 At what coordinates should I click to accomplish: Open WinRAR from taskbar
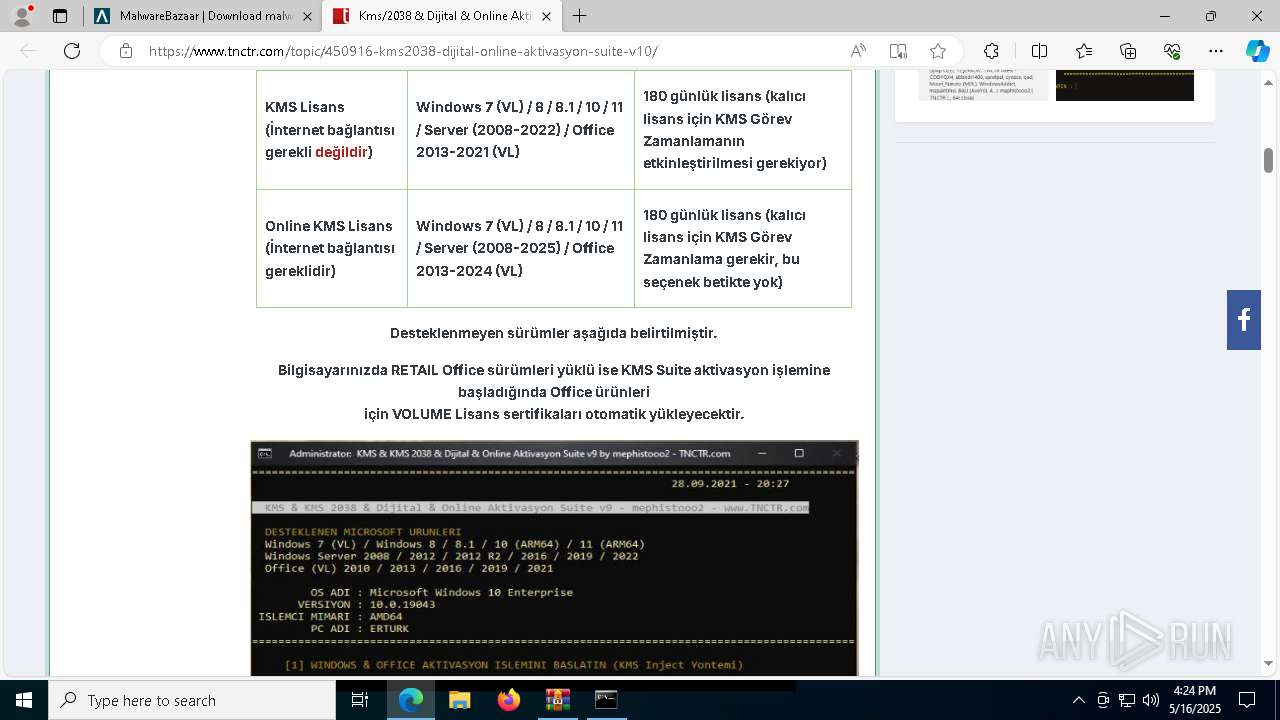pyautogui.click(x=557, y=700)
